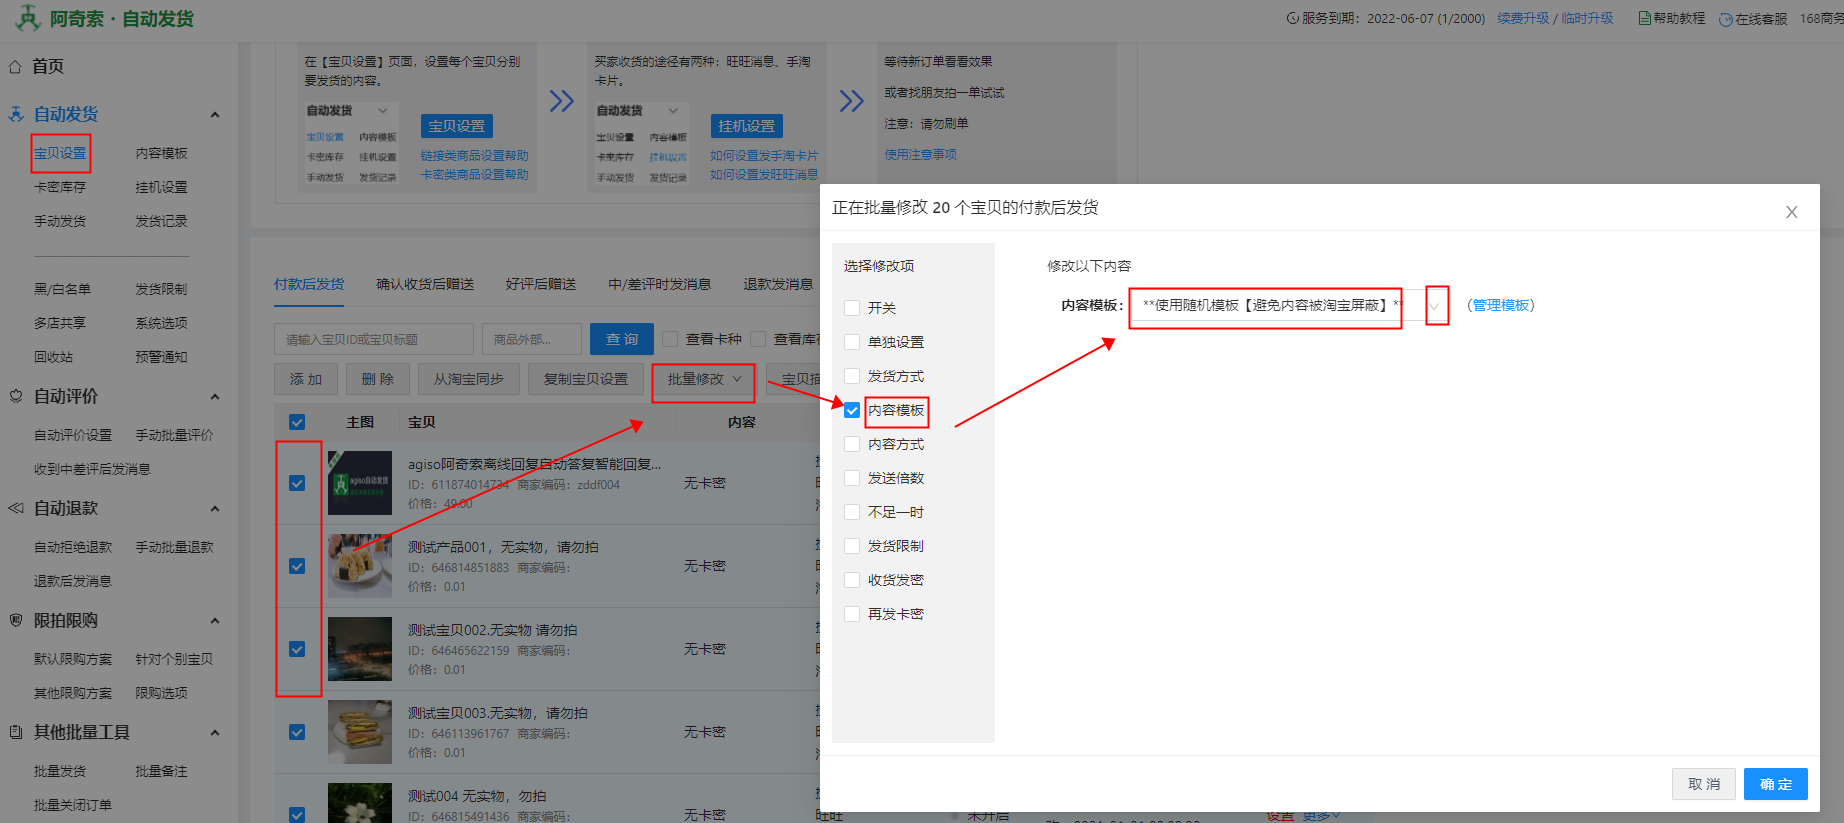Uncheck the 内容模板 option
1844x823 pixels.
pos(852,410)
